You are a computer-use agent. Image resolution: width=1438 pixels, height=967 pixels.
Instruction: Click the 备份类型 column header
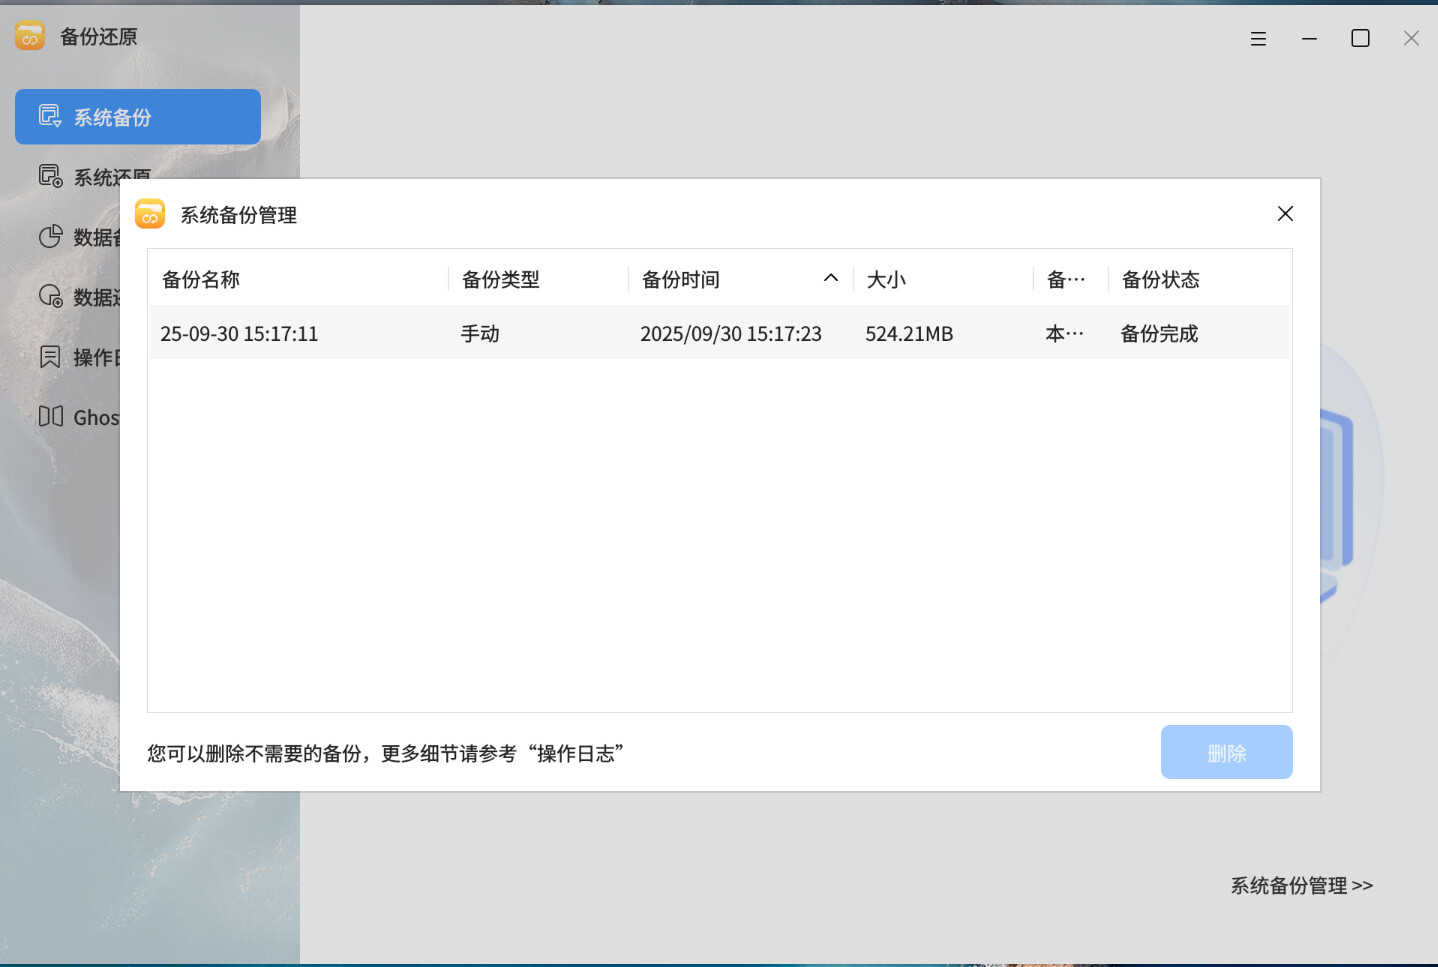(501, 280)
